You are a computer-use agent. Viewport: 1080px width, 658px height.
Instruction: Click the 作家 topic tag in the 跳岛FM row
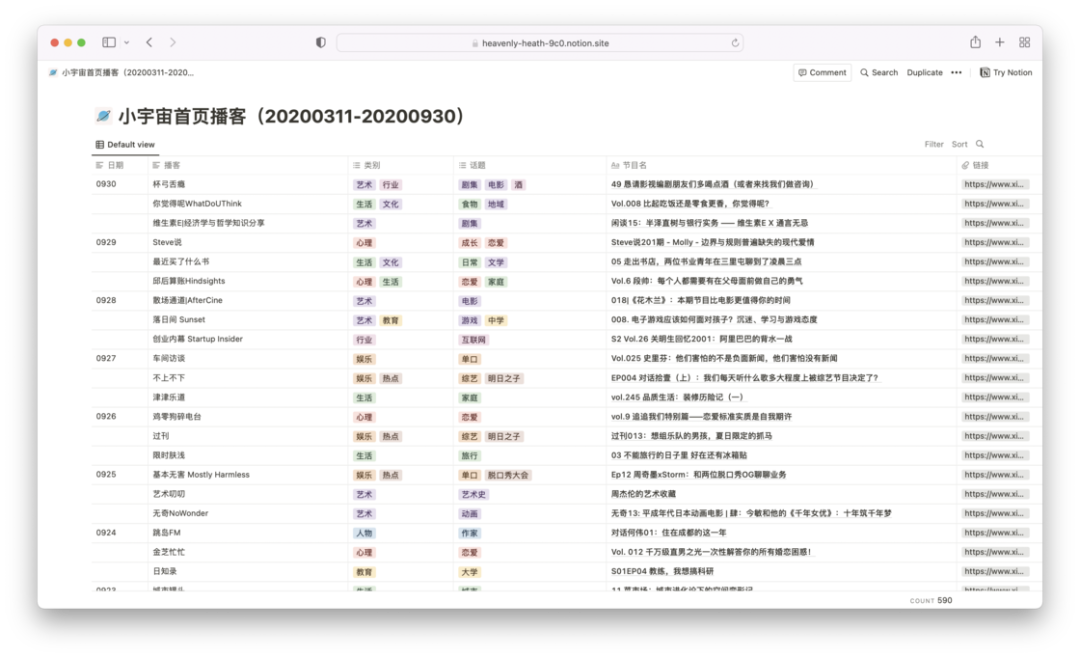click(x=470, y=533)
